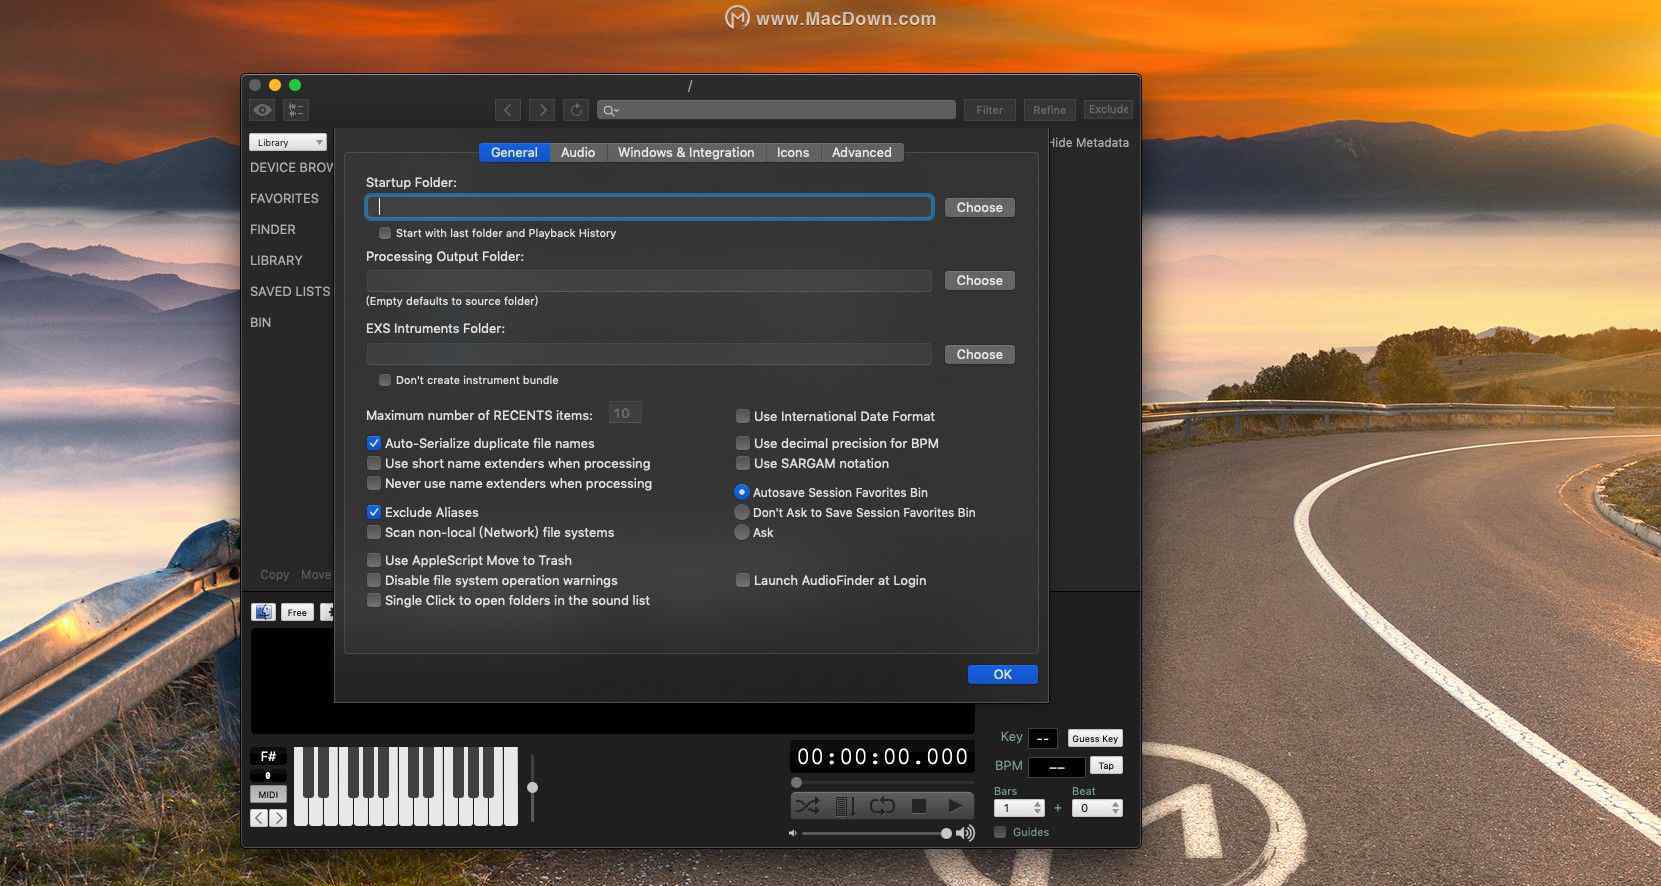Check Don't create instrument bundle
1661x886 pixels.
(385, 380)
